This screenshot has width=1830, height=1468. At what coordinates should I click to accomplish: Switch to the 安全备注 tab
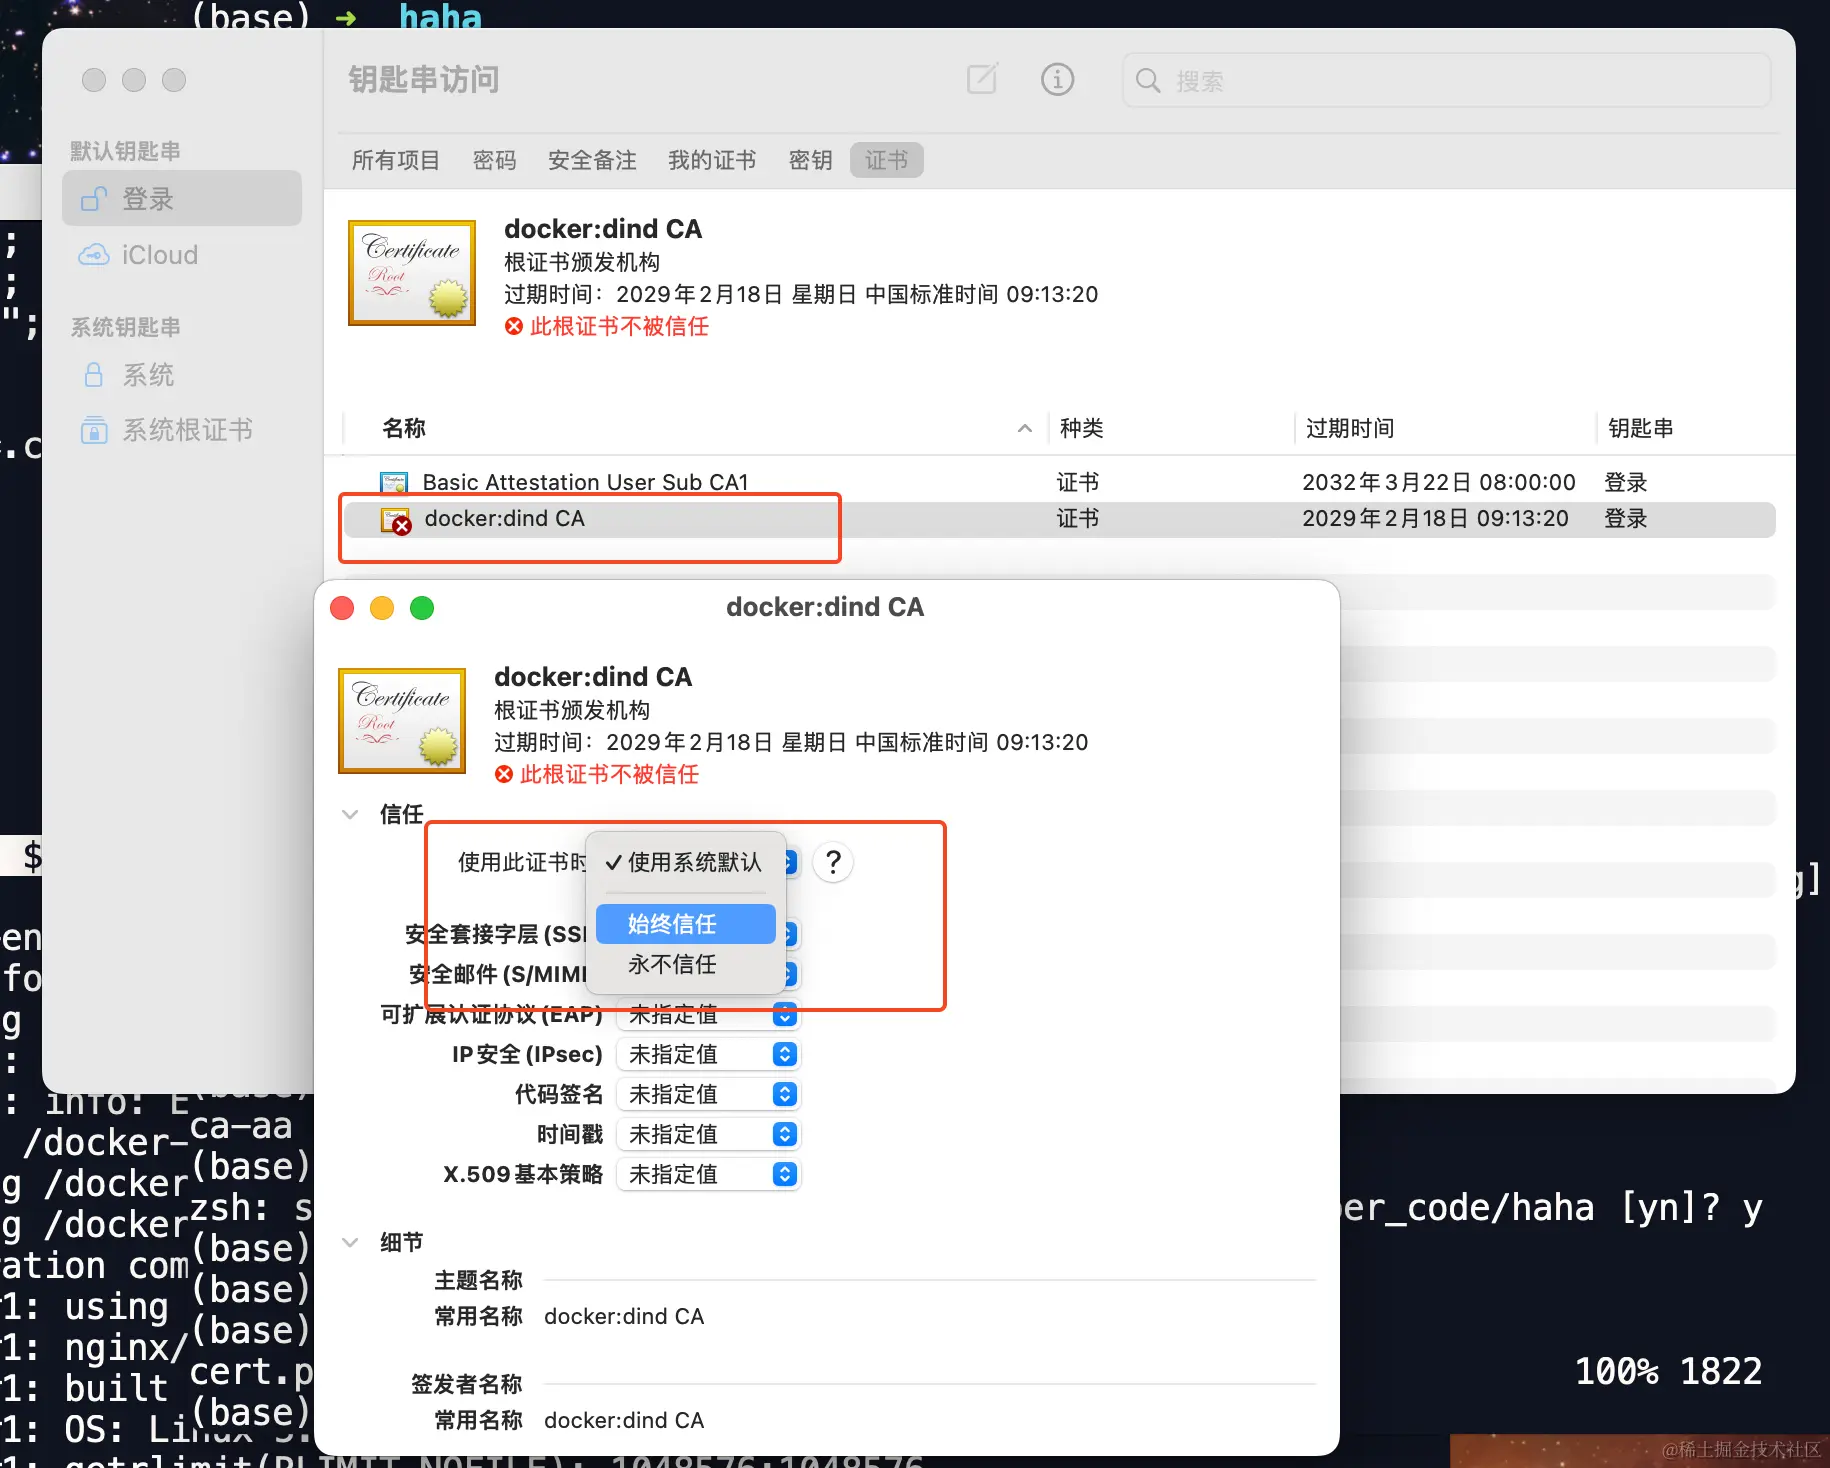coord(592,161)
